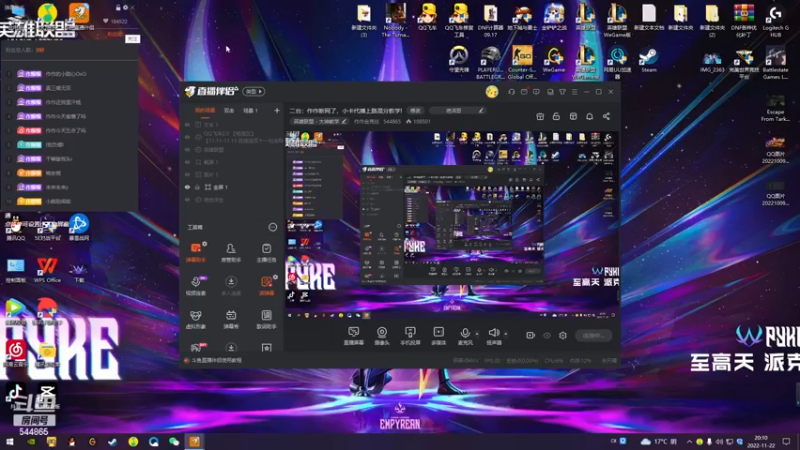Click the live preview canvas
The image size is (800, 450).
click(x=452, y=225)
